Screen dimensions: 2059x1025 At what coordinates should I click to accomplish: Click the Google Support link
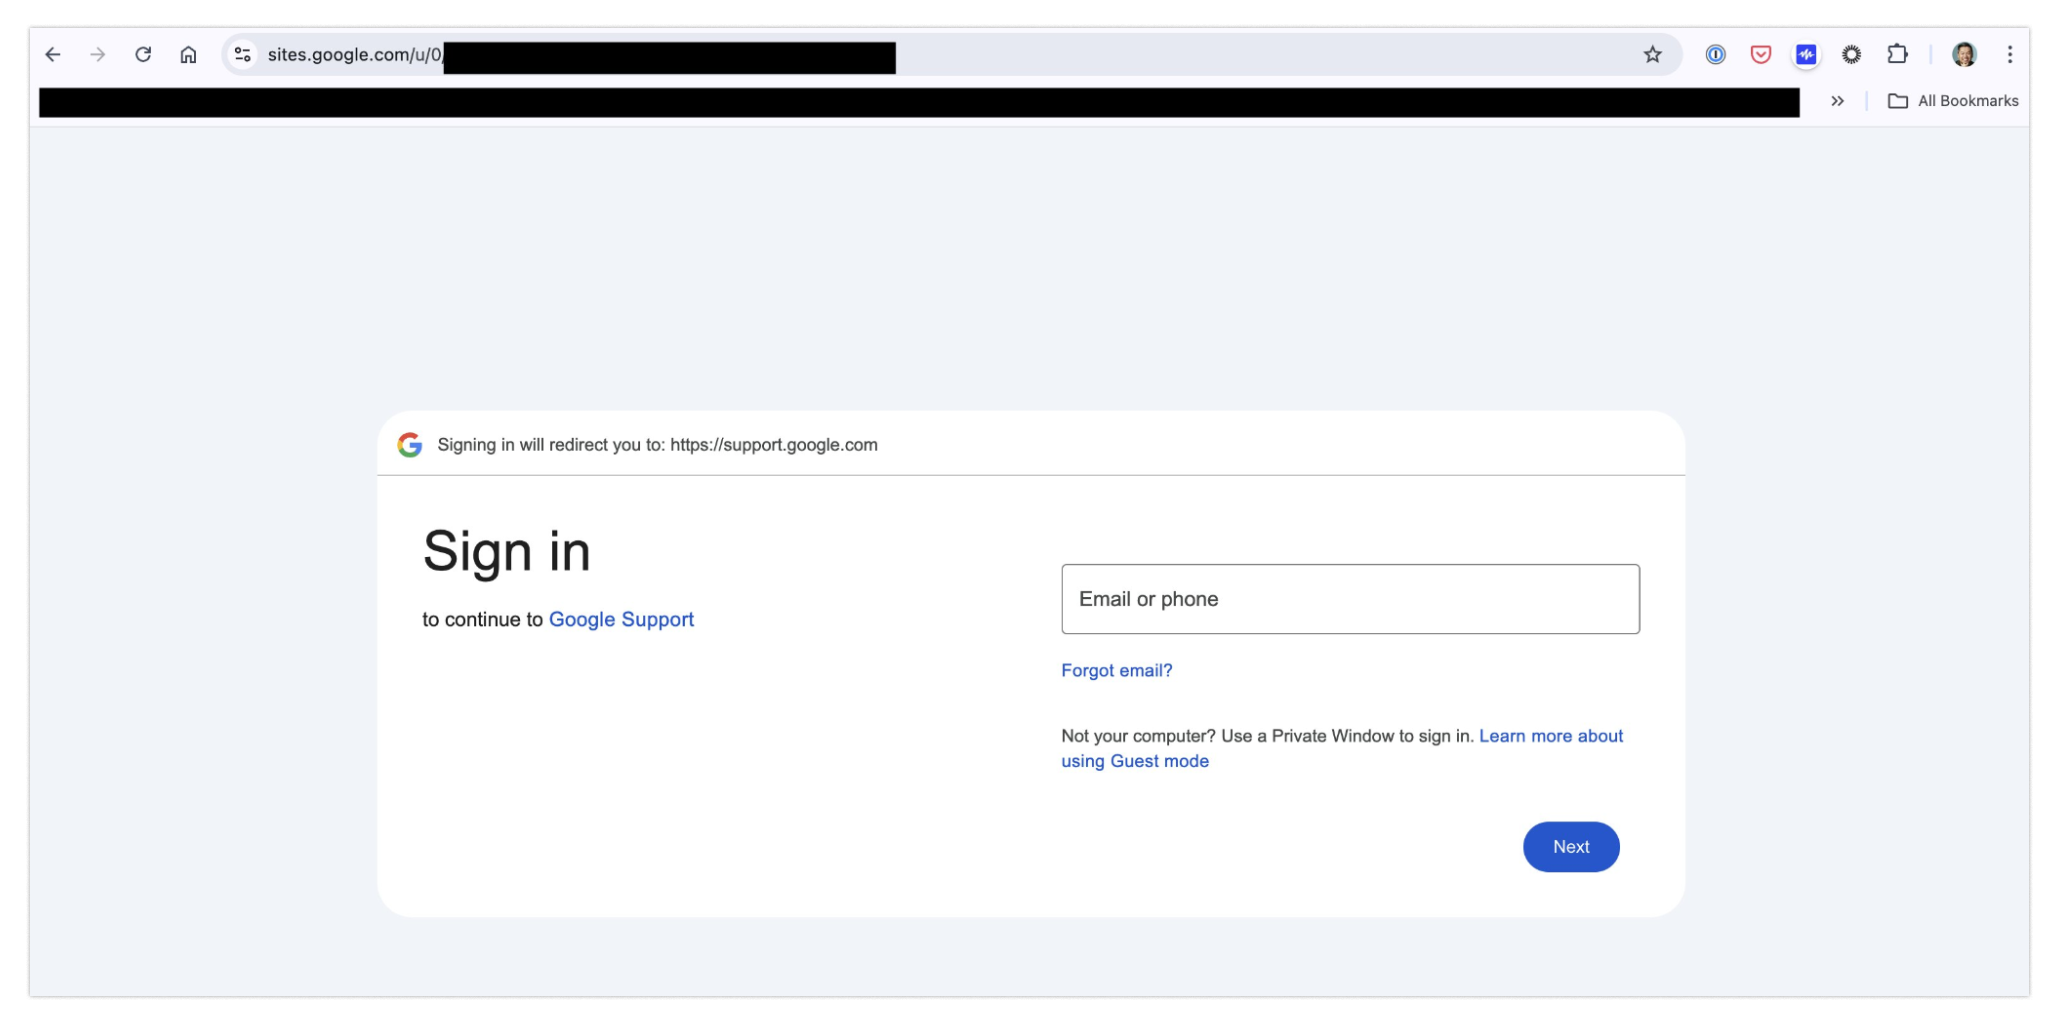coord(621,620)
